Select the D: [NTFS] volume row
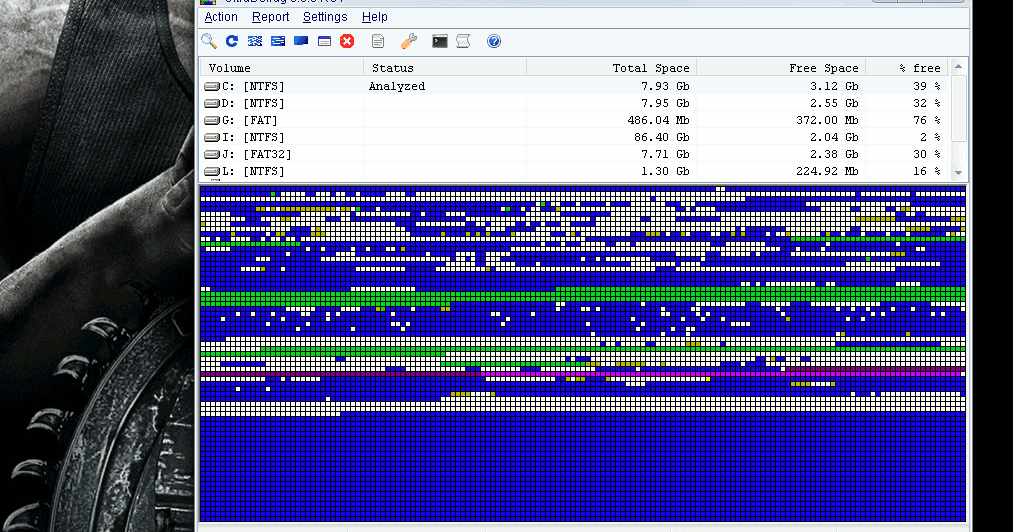Screen dimensions: 1013x532 575,103
